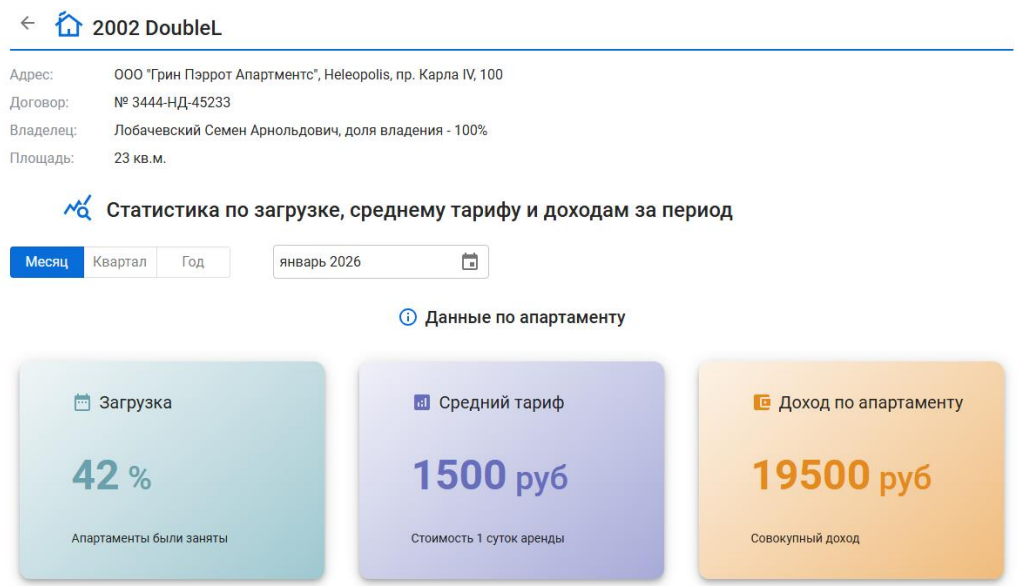
Task: Click the statistics chart magnifier icon
Action: [x=78, y=209]
